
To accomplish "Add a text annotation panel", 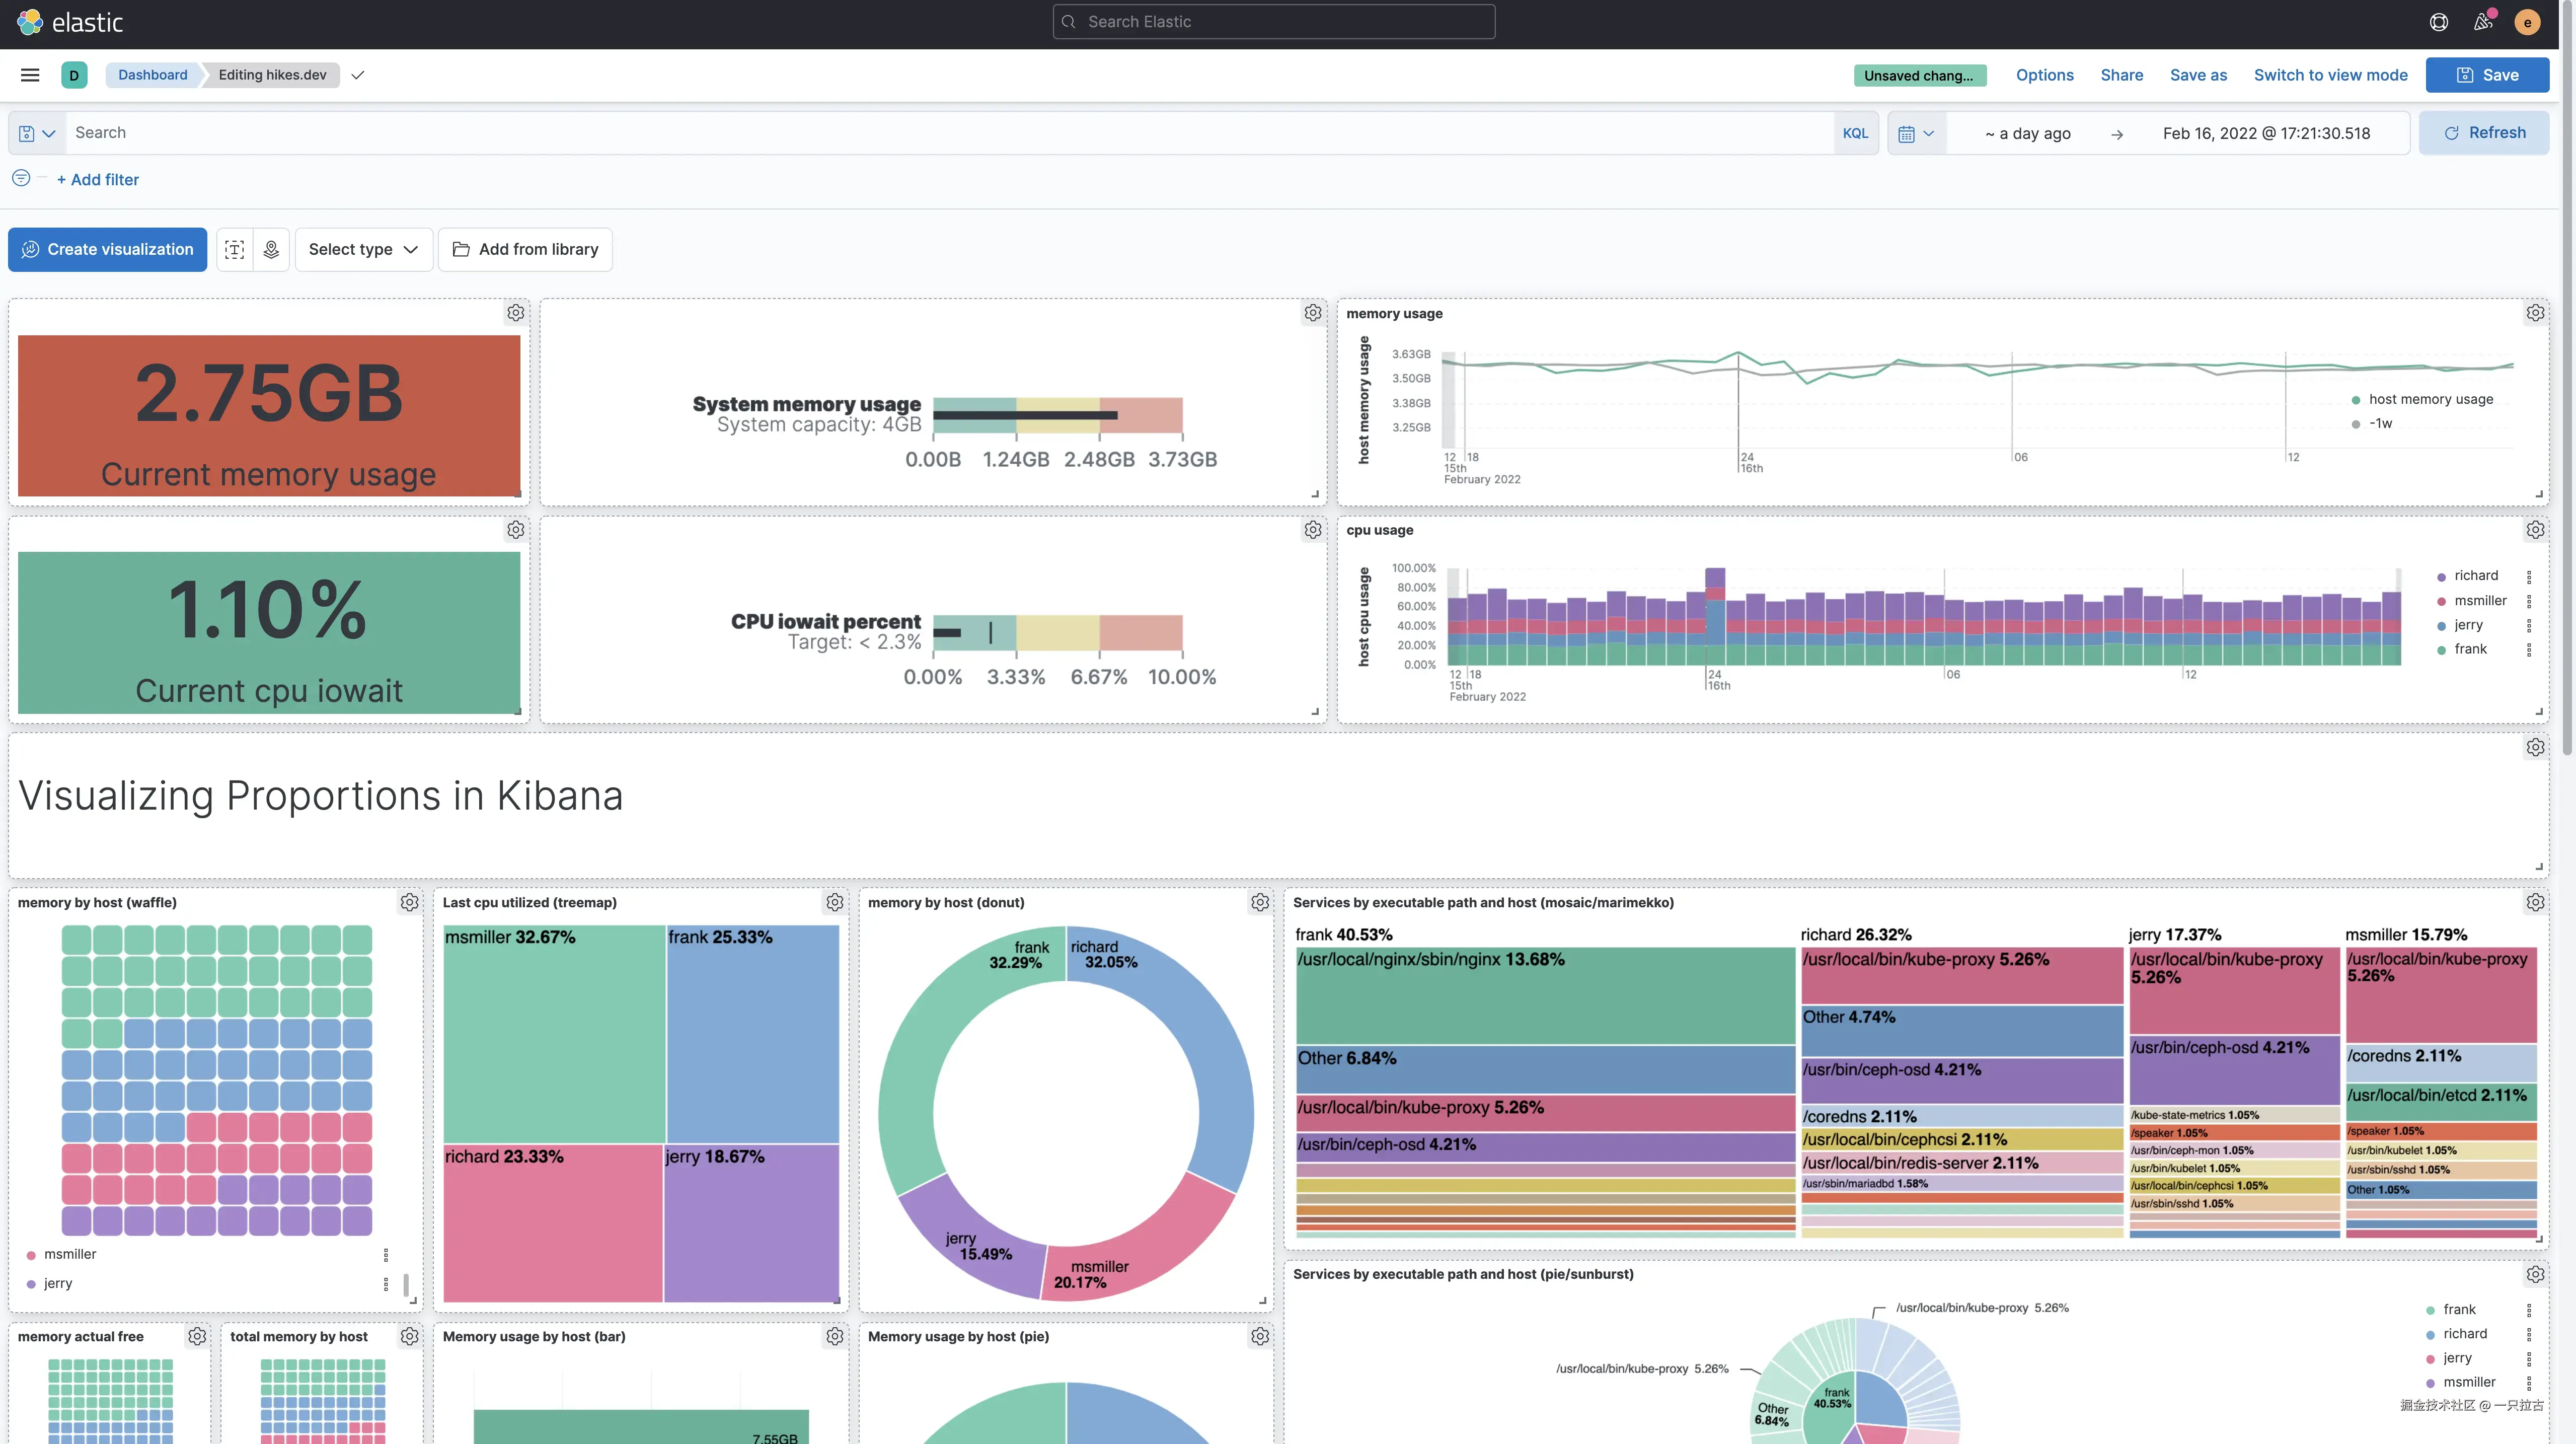I will pyautogui.click(x=234, y=249).
